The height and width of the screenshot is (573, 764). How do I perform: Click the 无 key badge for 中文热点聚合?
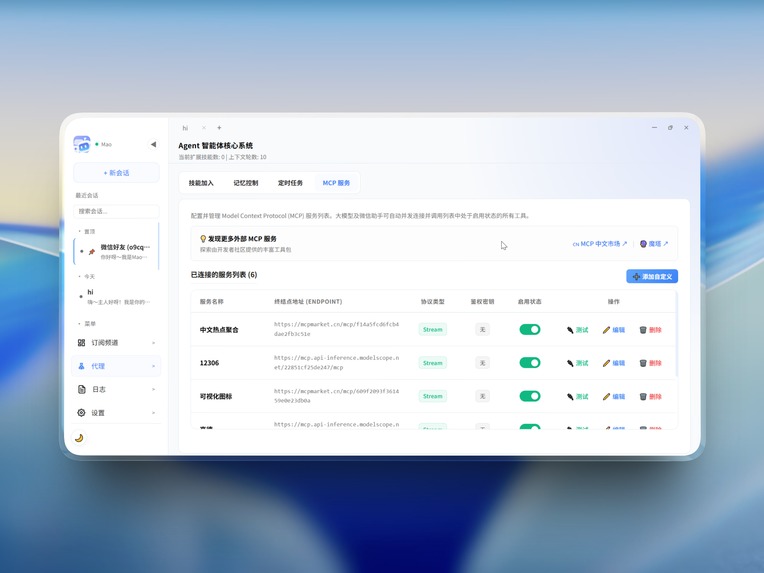[482, 329]
